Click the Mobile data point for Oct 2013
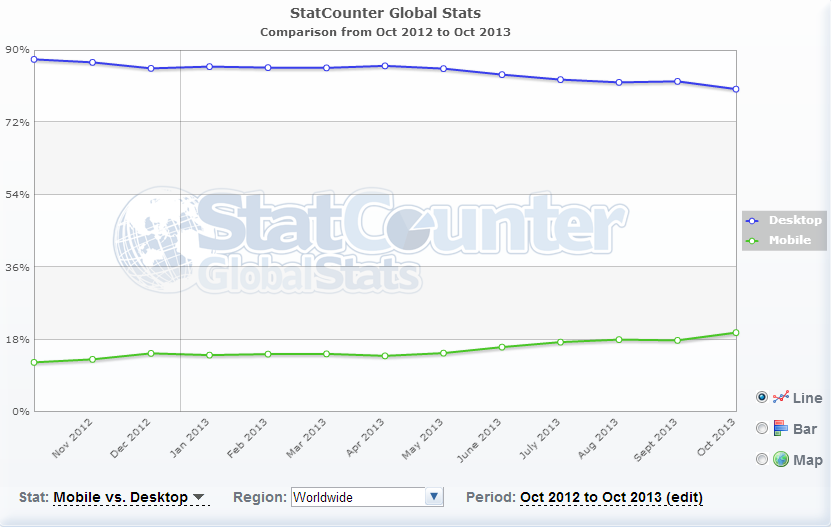The height and width of the screenshot is (527, 831). click(x=736, y=333)
